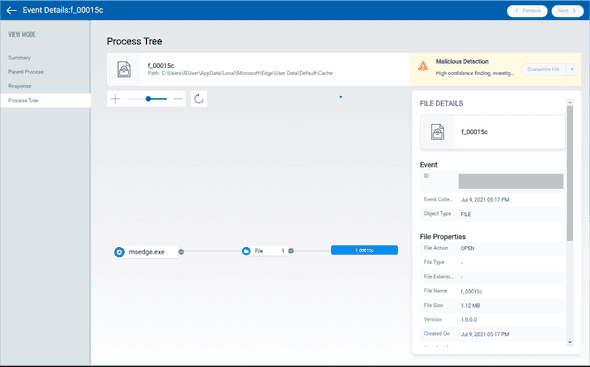
Task: Adjust the process tree zoom slider
Action: click(x=148, y=99)
